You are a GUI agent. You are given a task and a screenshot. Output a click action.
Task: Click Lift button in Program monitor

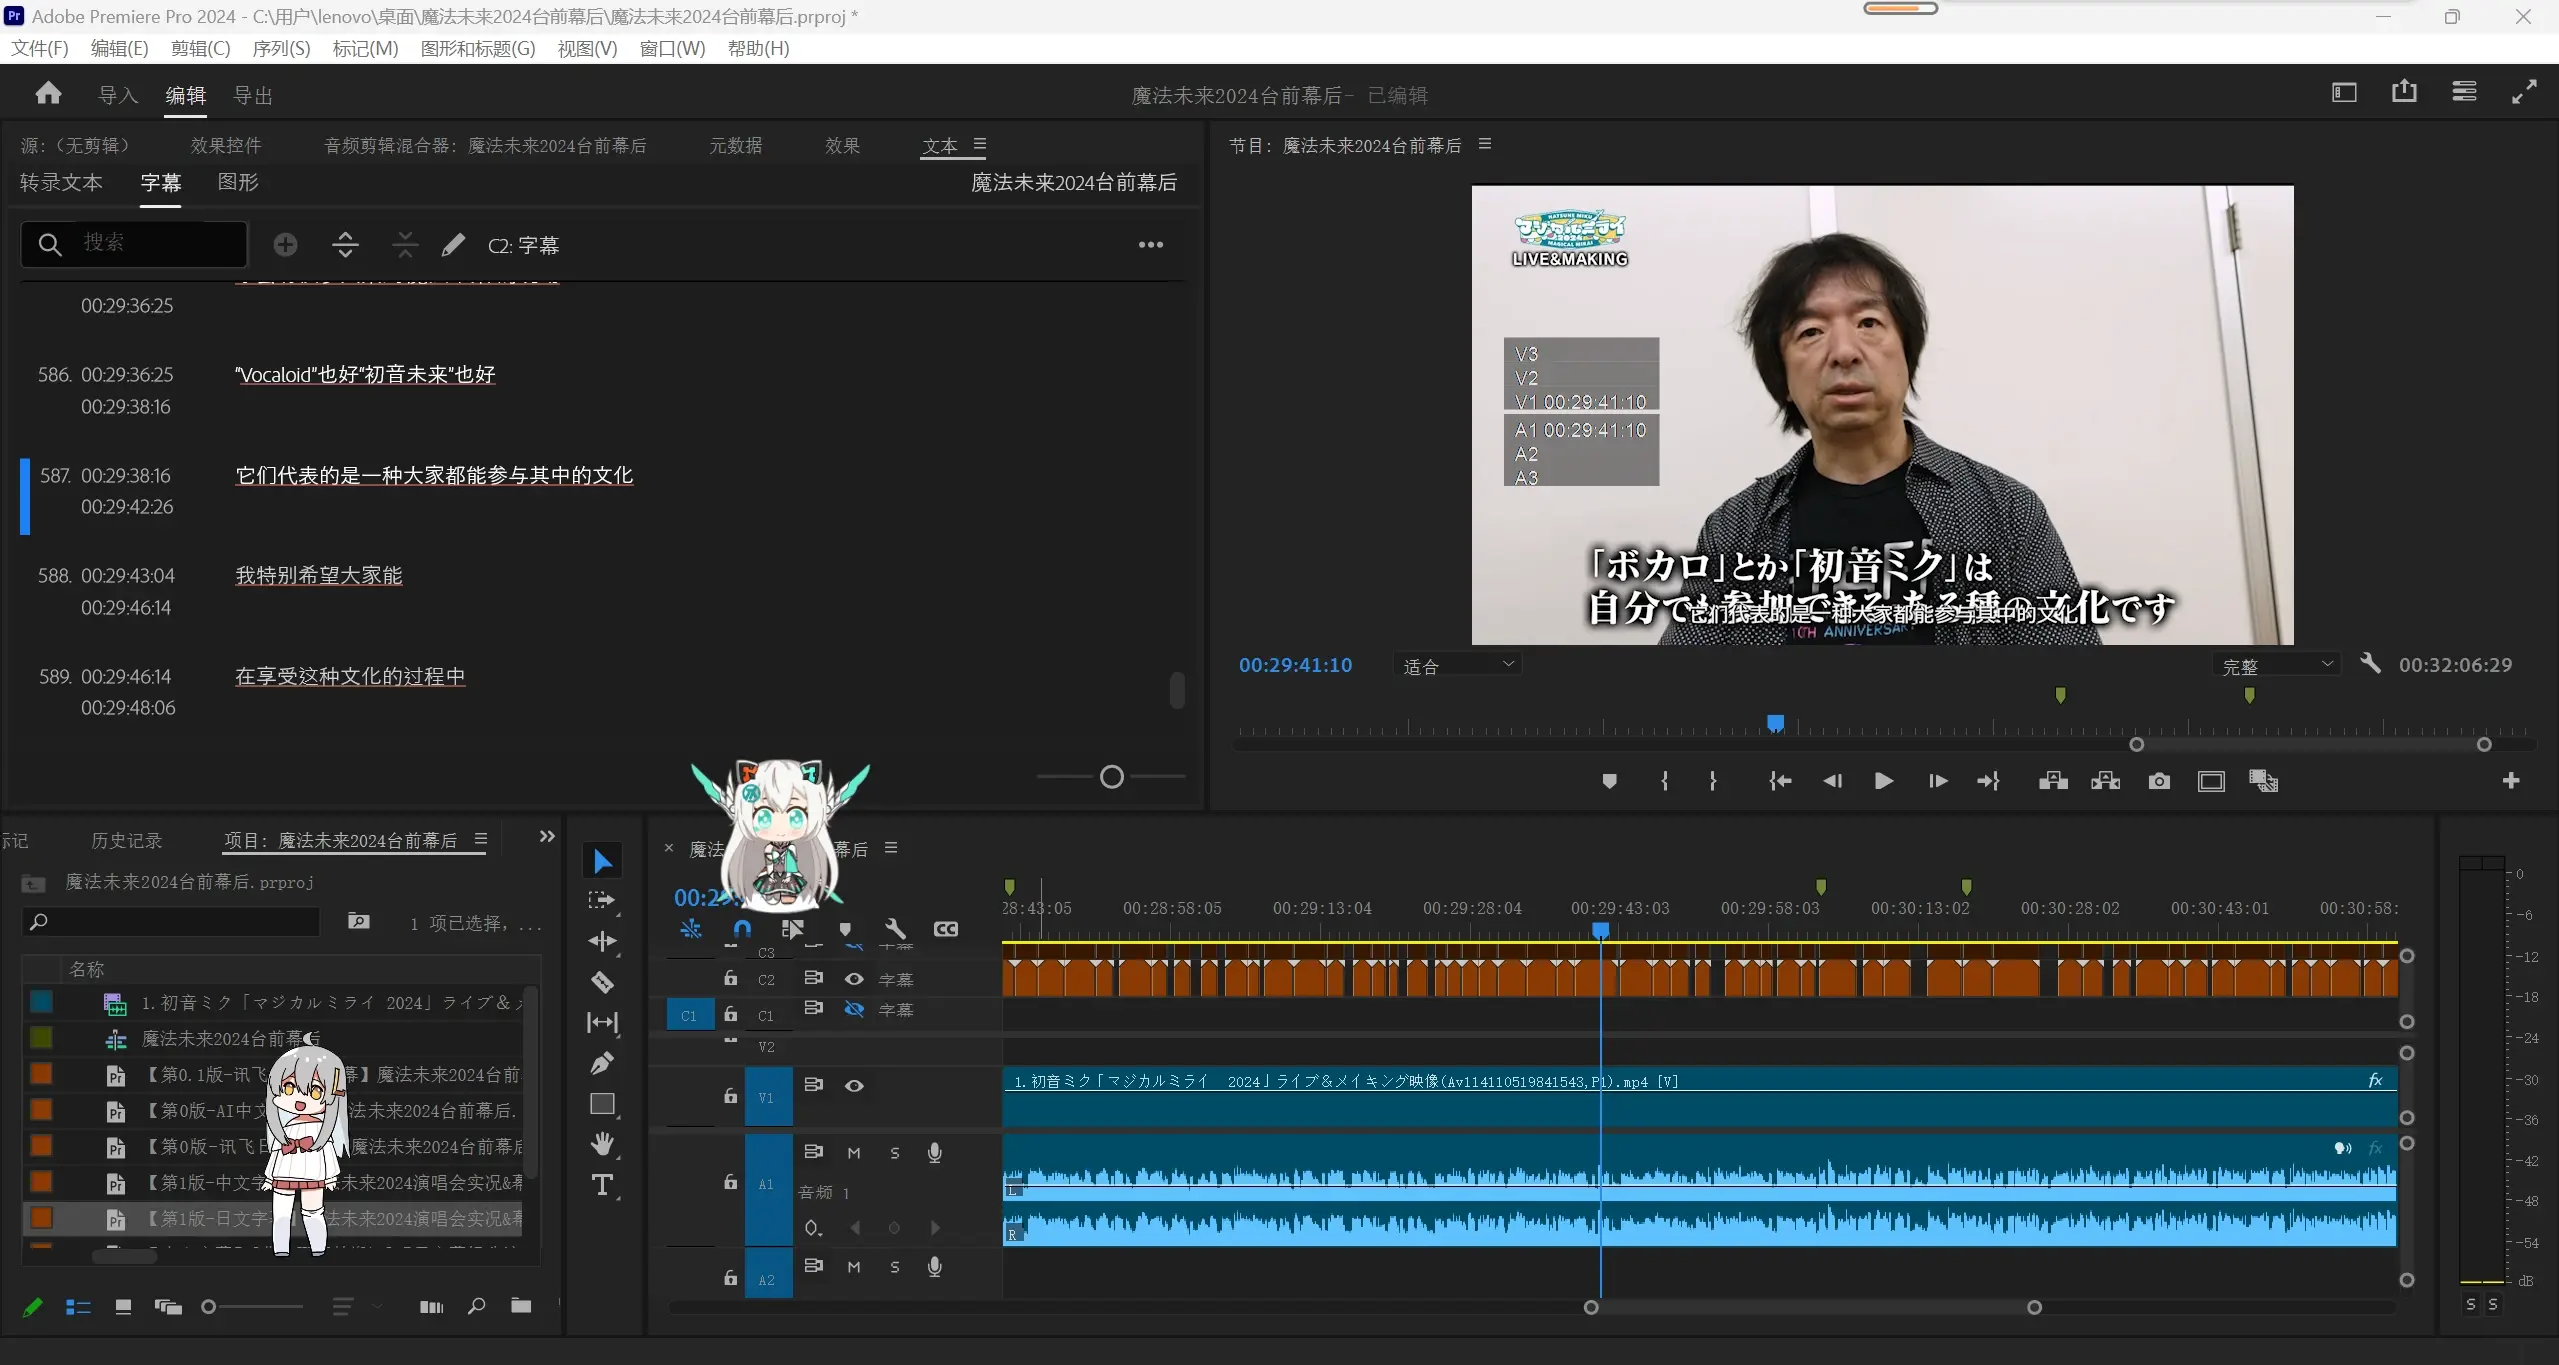(2053, 781)
